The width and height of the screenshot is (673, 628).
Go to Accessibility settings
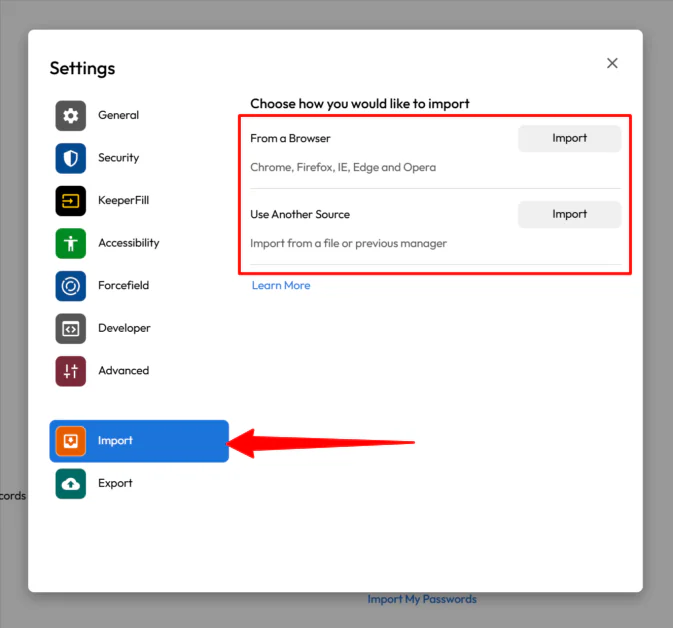pyautogui.click(x=139, y=243)
